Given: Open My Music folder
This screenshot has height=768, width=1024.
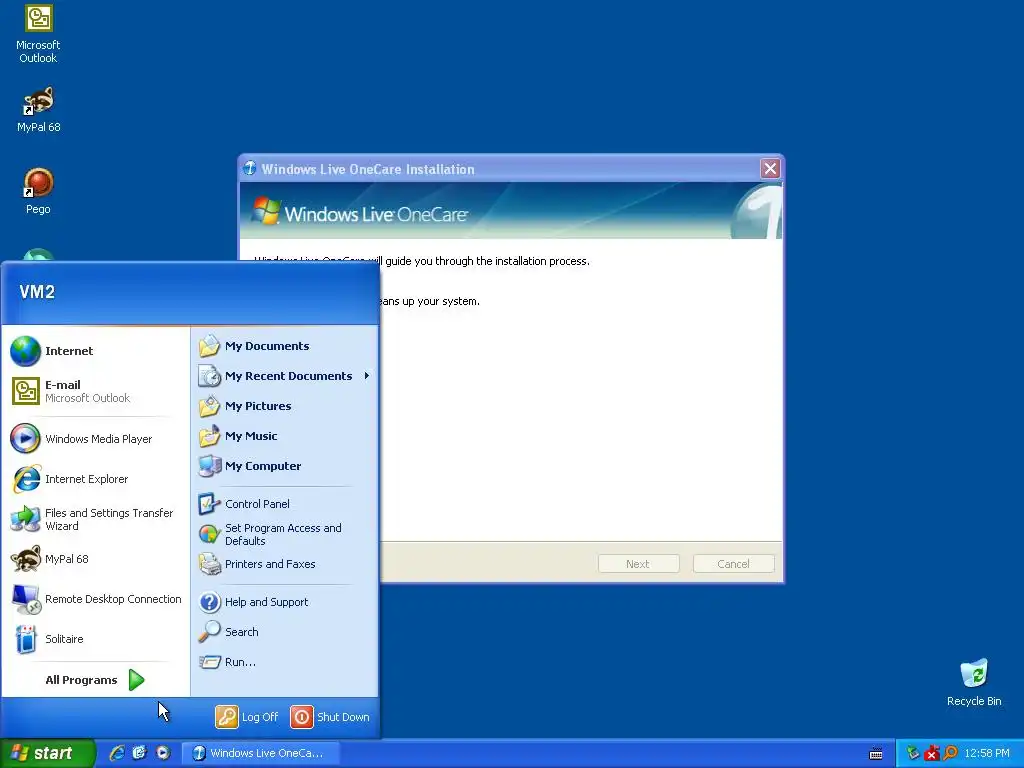Looking at the screenshot, I should coord(285,436).
